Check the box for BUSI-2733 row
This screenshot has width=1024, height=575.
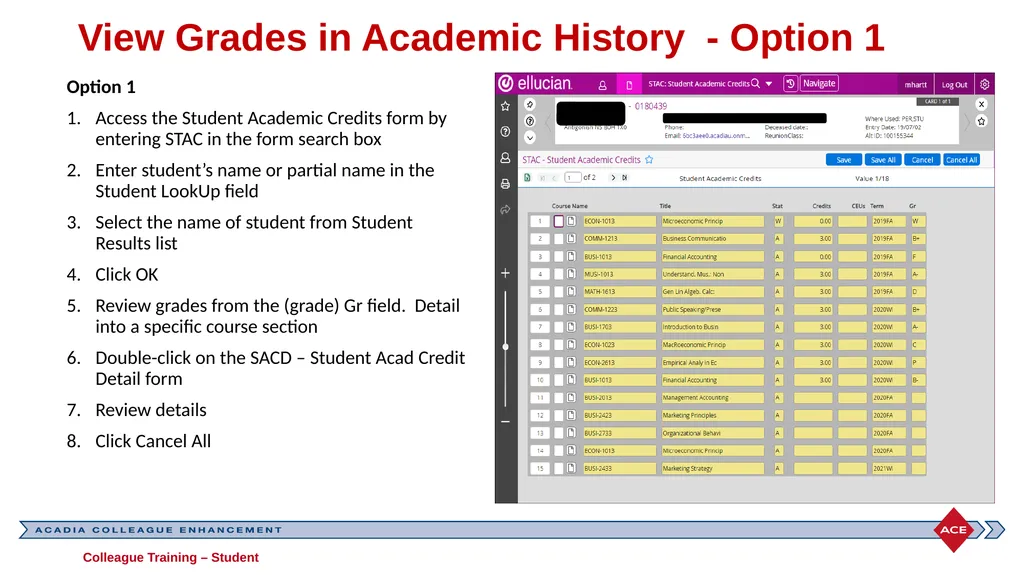click(558, 433)
